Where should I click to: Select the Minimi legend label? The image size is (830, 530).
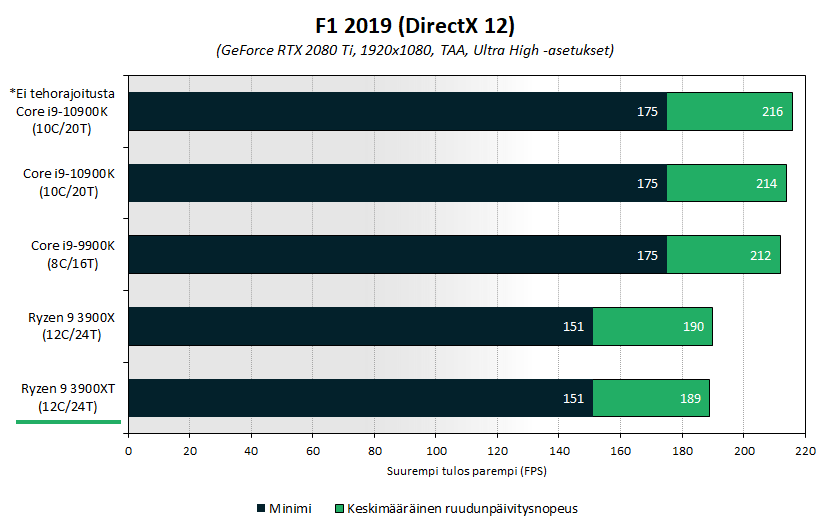[290, 508]
